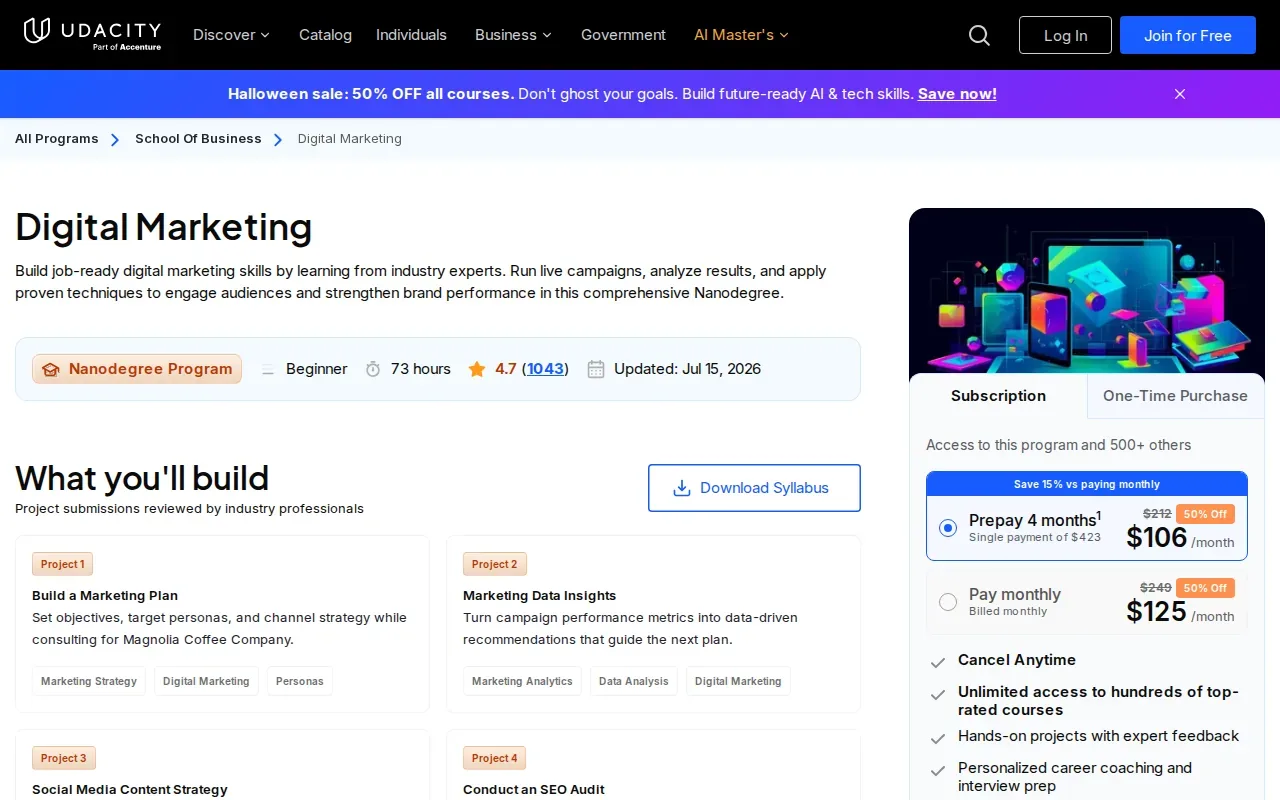Click the Digital Marketing course artwork
Viewport: 1280px width, 800px height.
pyautogui.click(x=1087, y=291)
